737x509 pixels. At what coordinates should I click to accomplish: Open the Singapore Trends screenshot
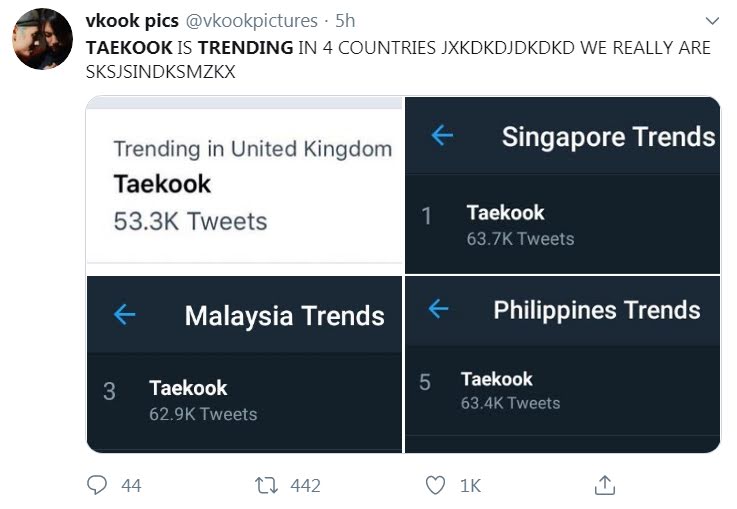562,185
